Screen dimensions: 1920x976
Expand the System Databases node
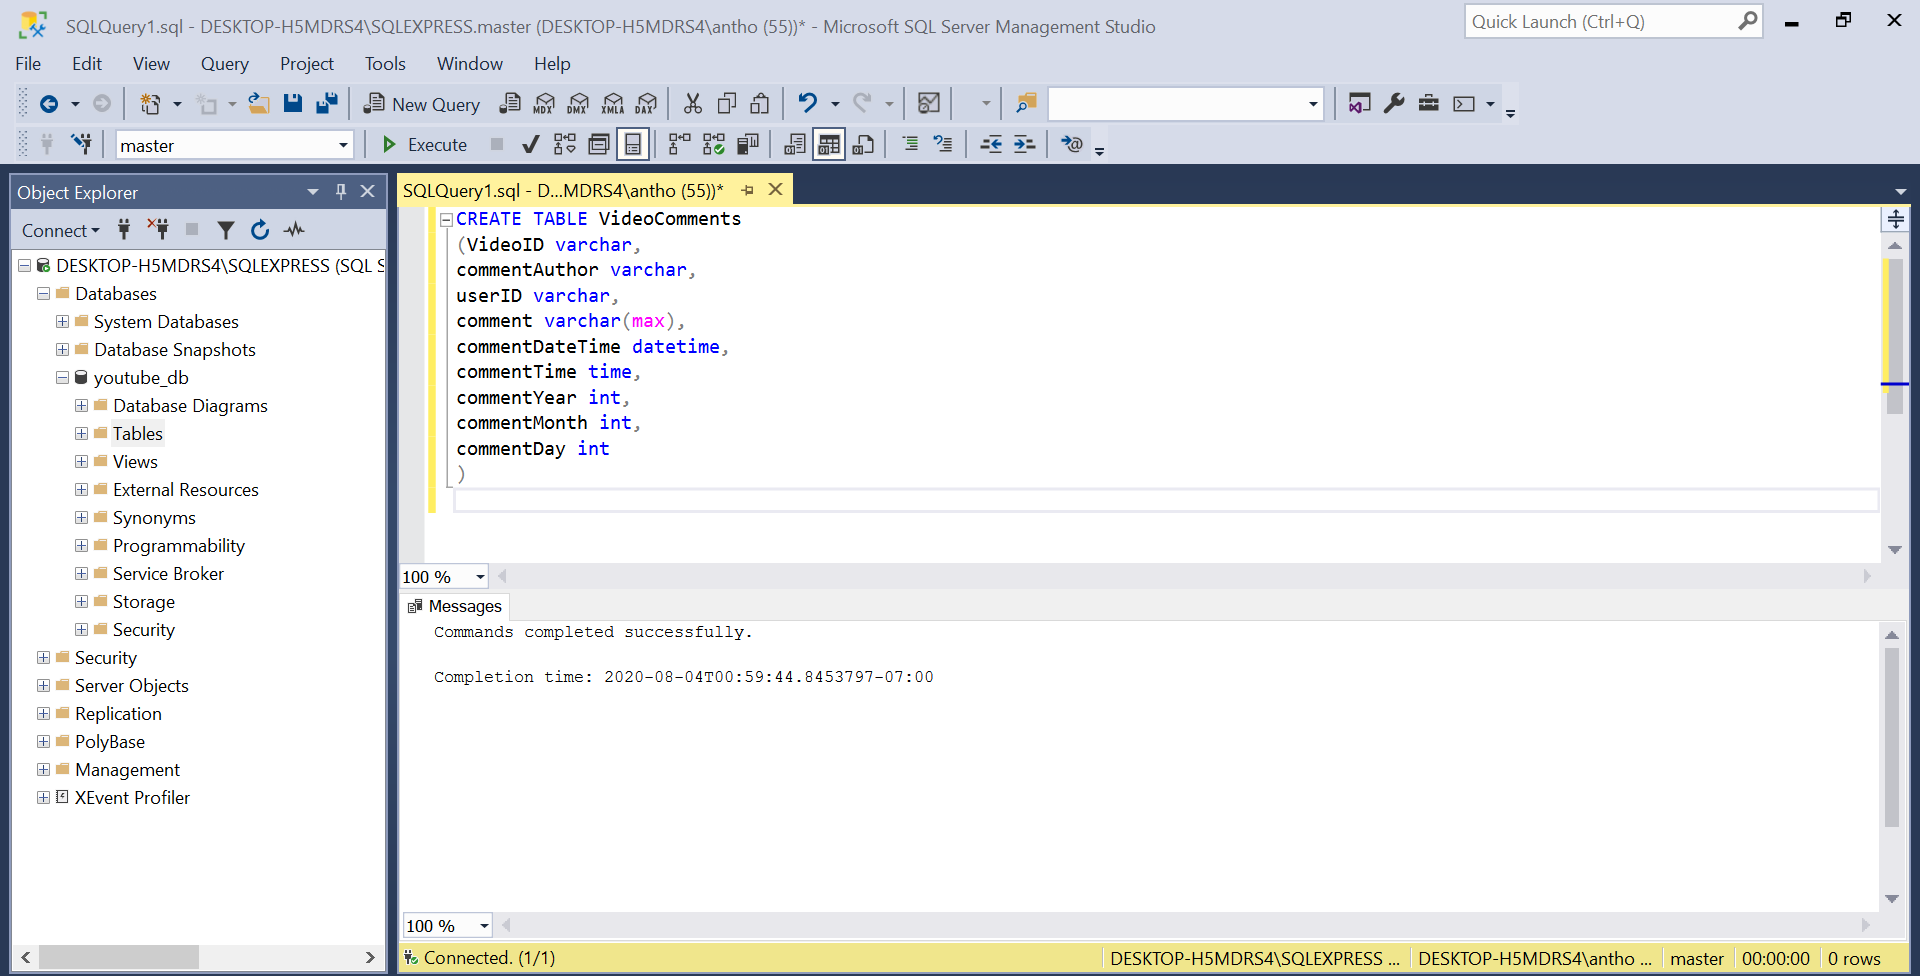62,321
